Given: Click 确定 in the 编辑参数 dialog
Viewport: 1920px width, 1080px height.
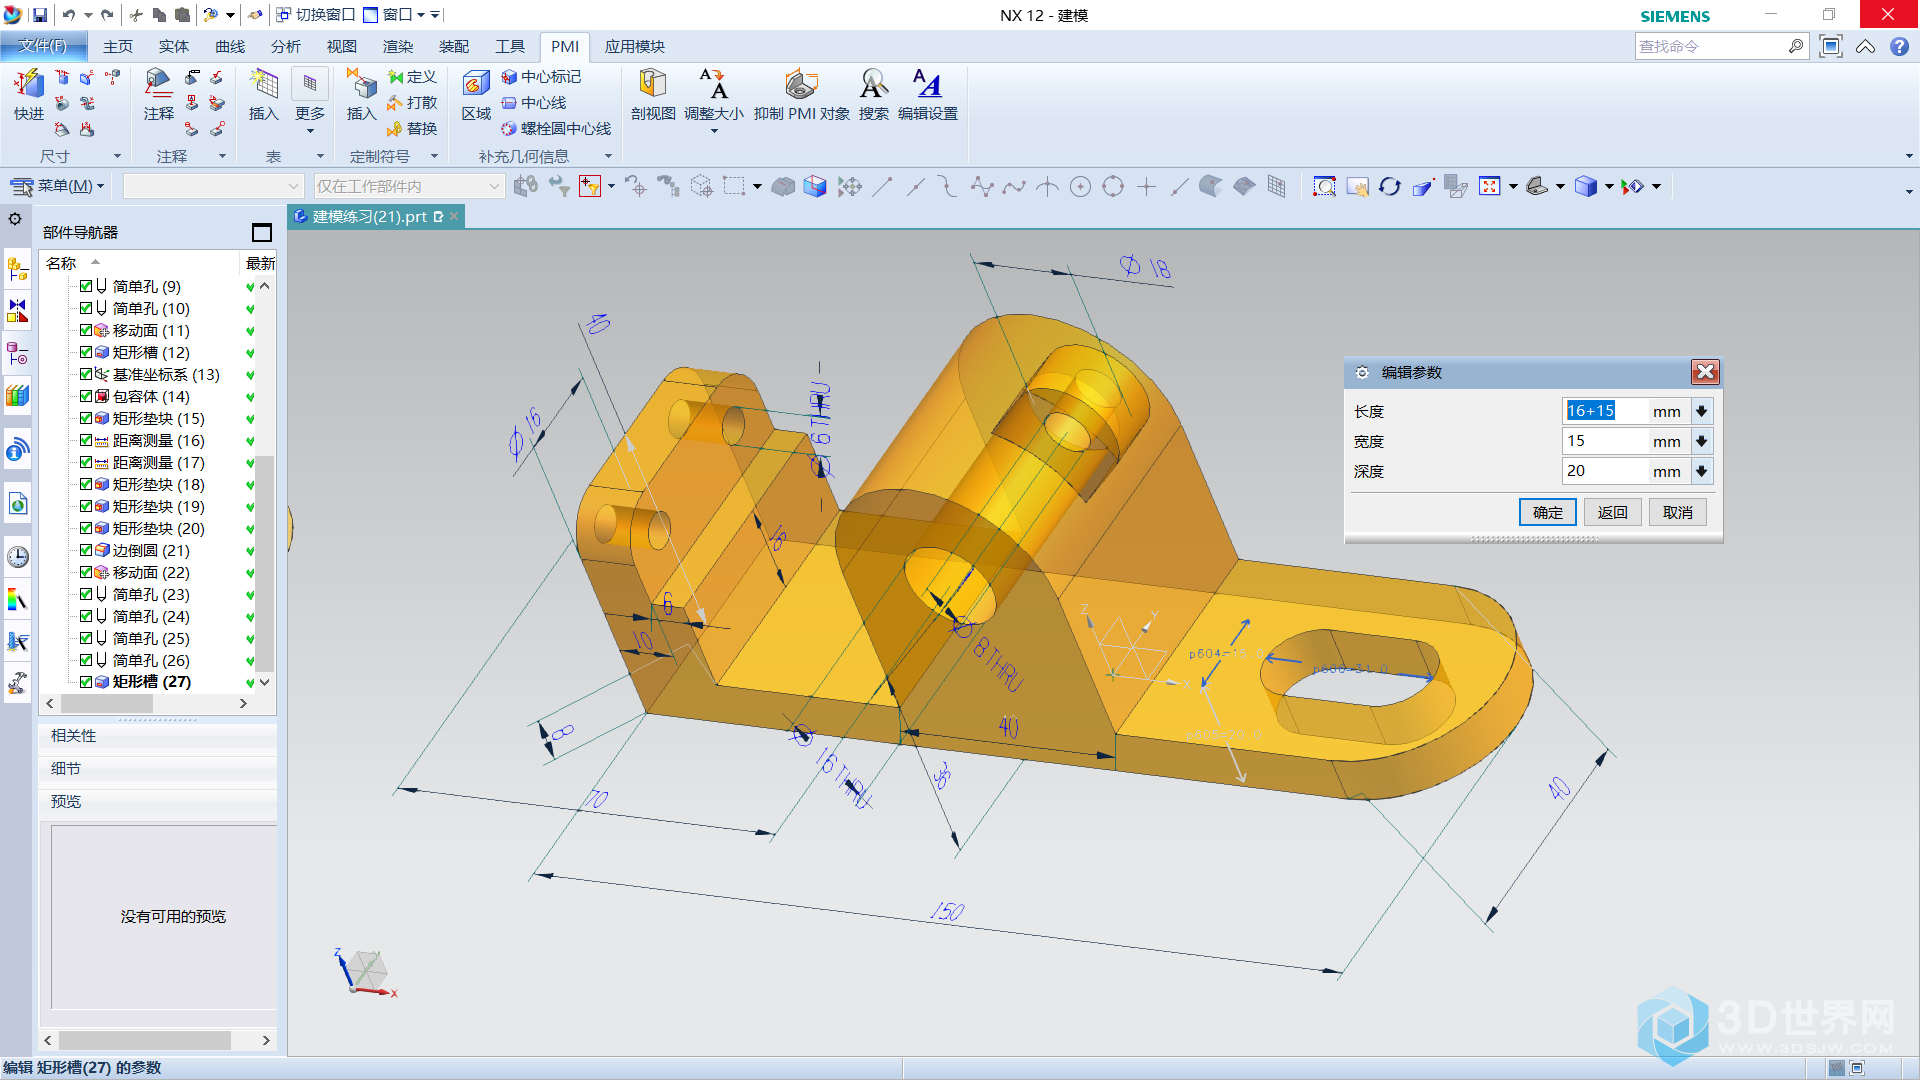Looking at the screenshot, I should click(1548, 512).
